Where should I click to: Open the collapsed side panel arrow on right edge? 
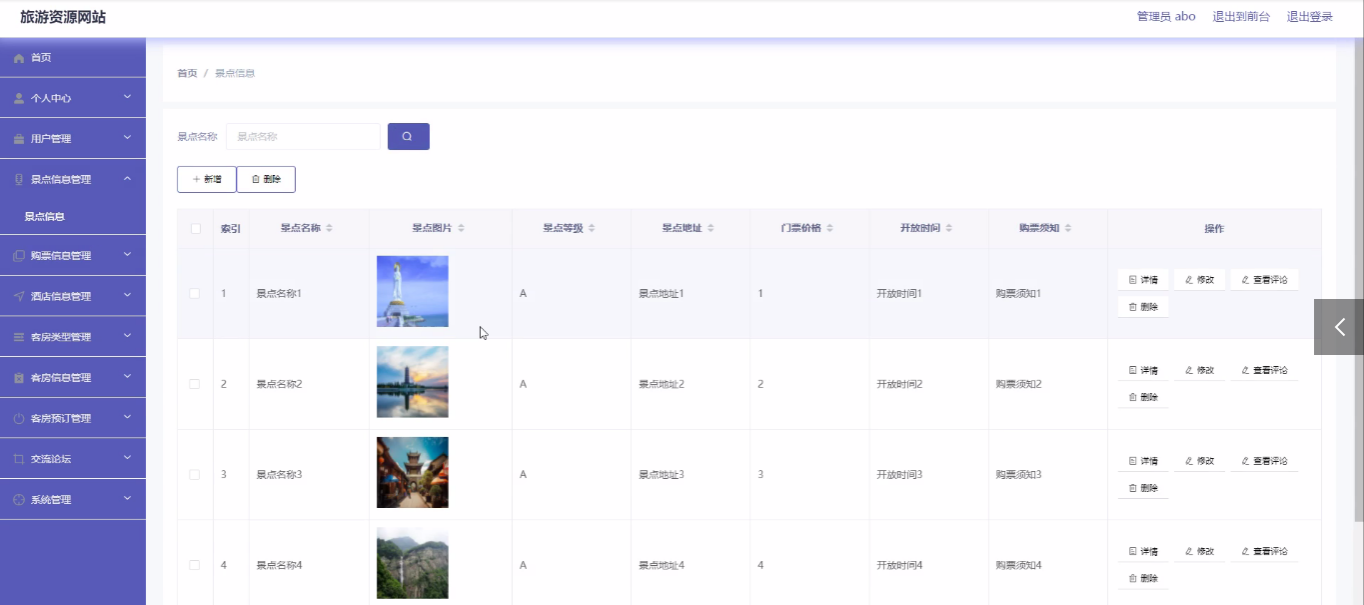(x=1339, y=327)
